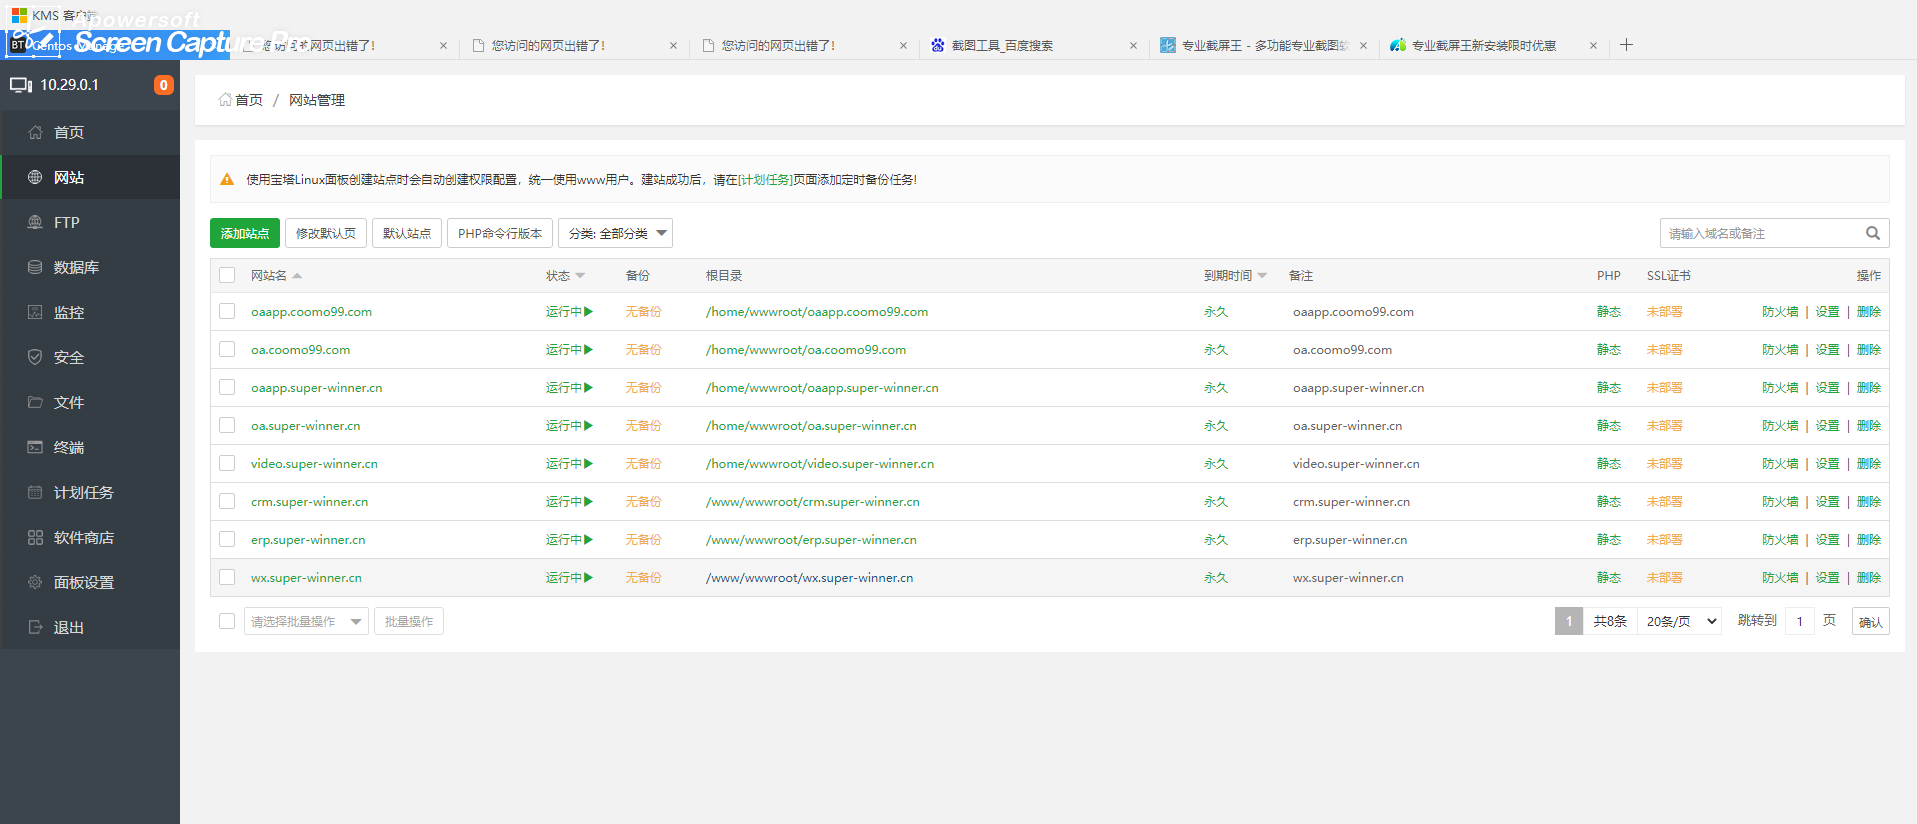Toggle run state for oaapp.coomo99.com
Viewport: 1917px width, 824px height.
569,311
